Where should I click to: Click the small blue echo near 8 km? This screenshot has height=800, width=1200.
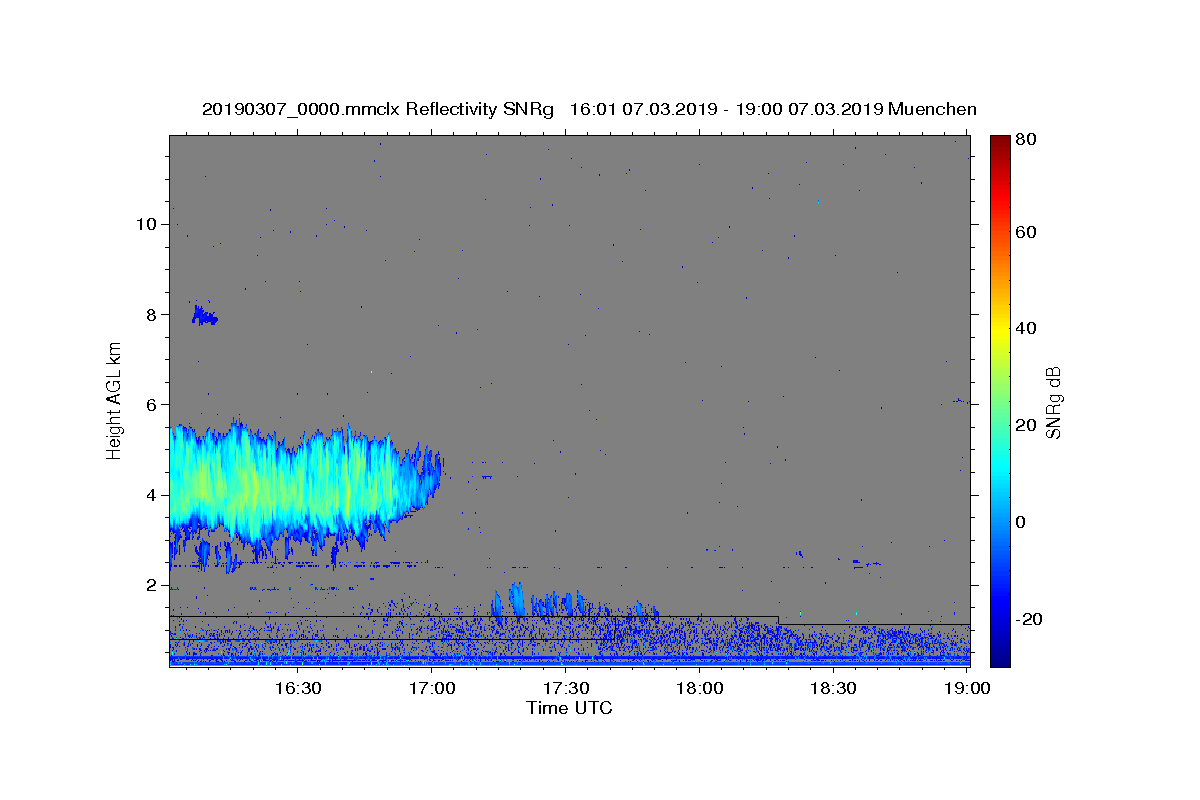point(204,316)
